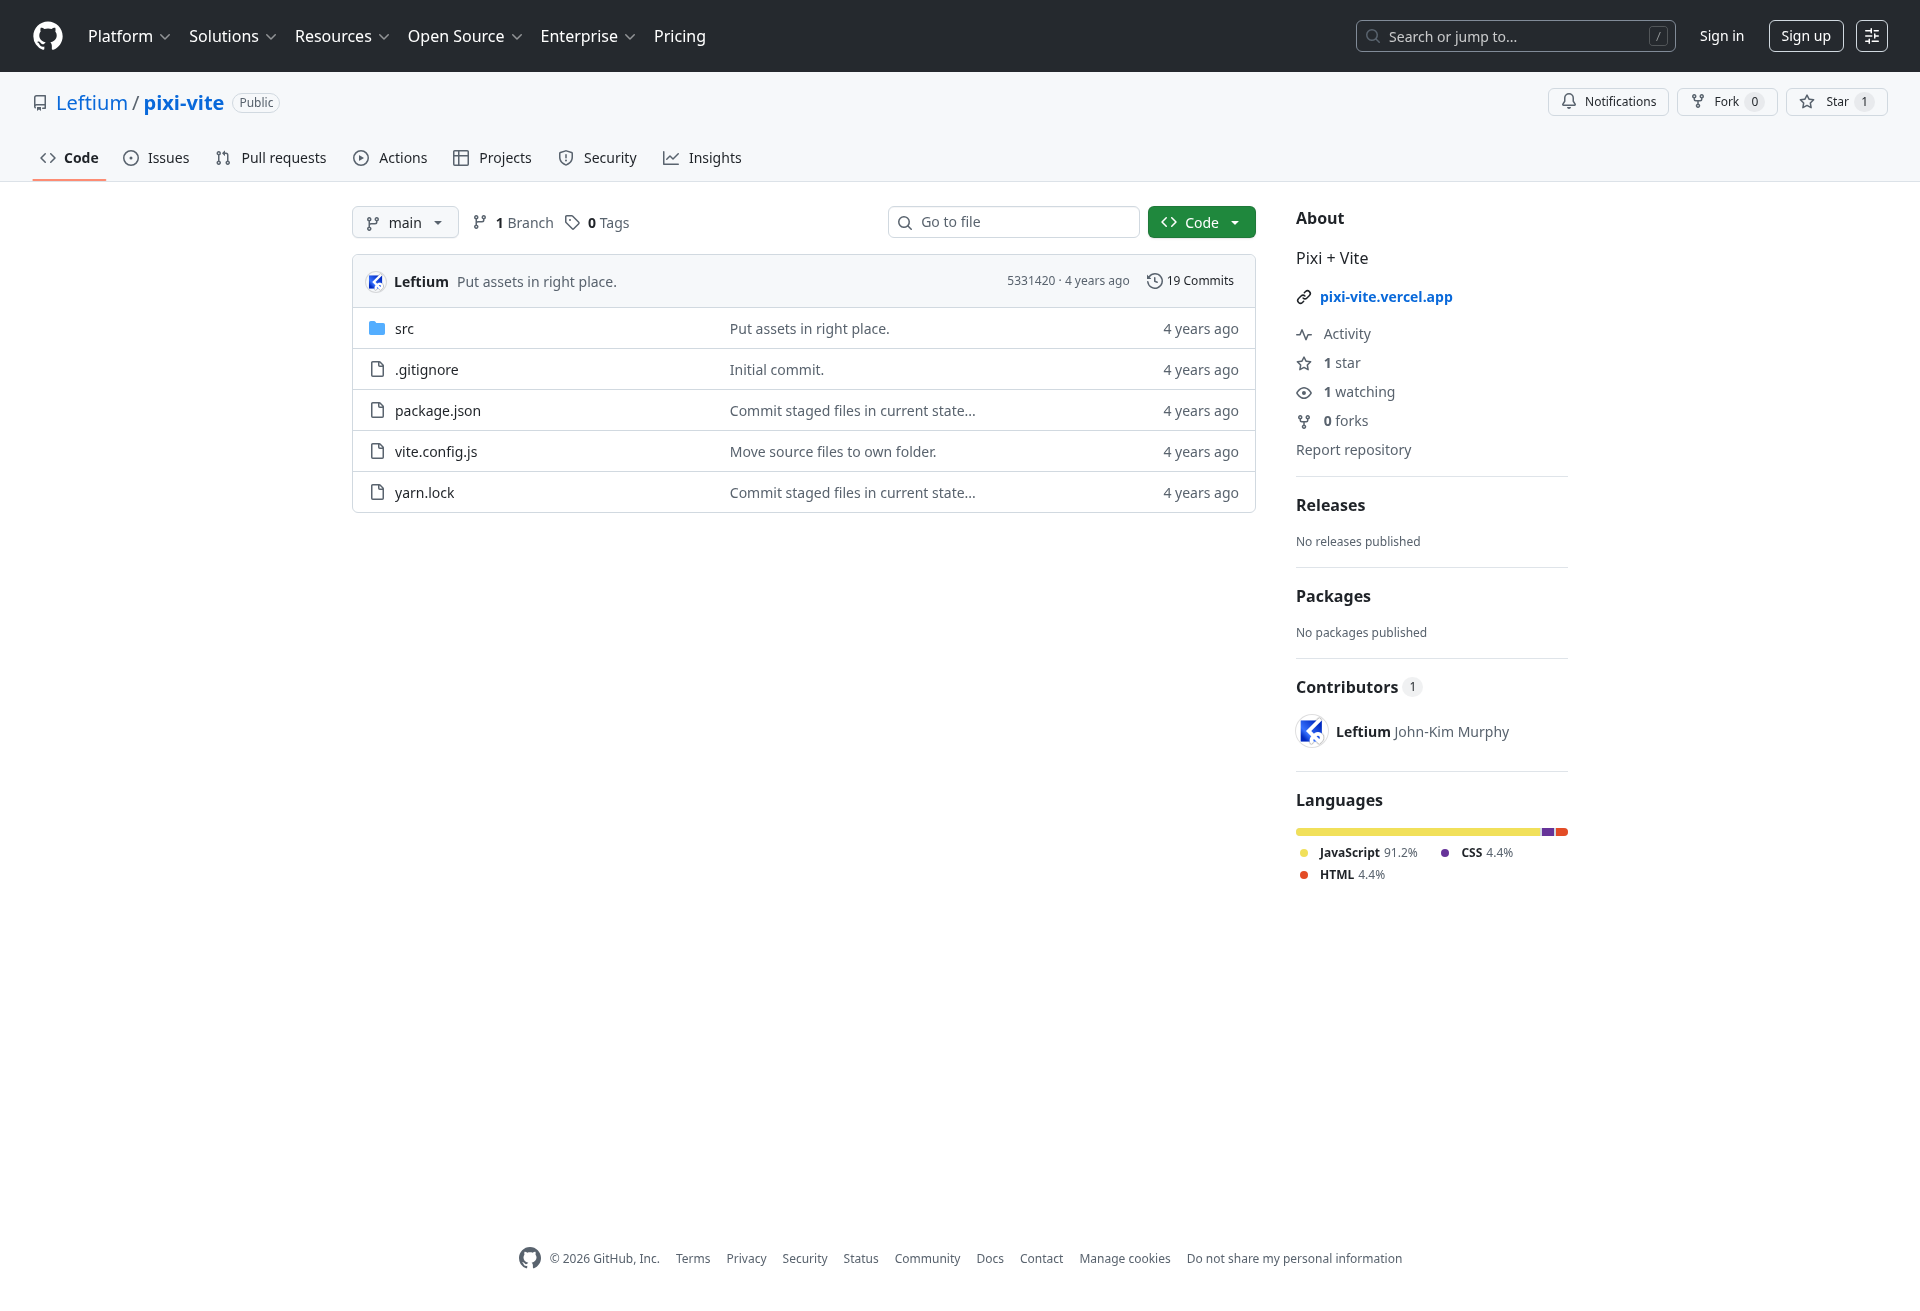This screenshot has height=1311, width=1920.
Task: Click the star icon next to 1 star
Action: (1304, 363)
